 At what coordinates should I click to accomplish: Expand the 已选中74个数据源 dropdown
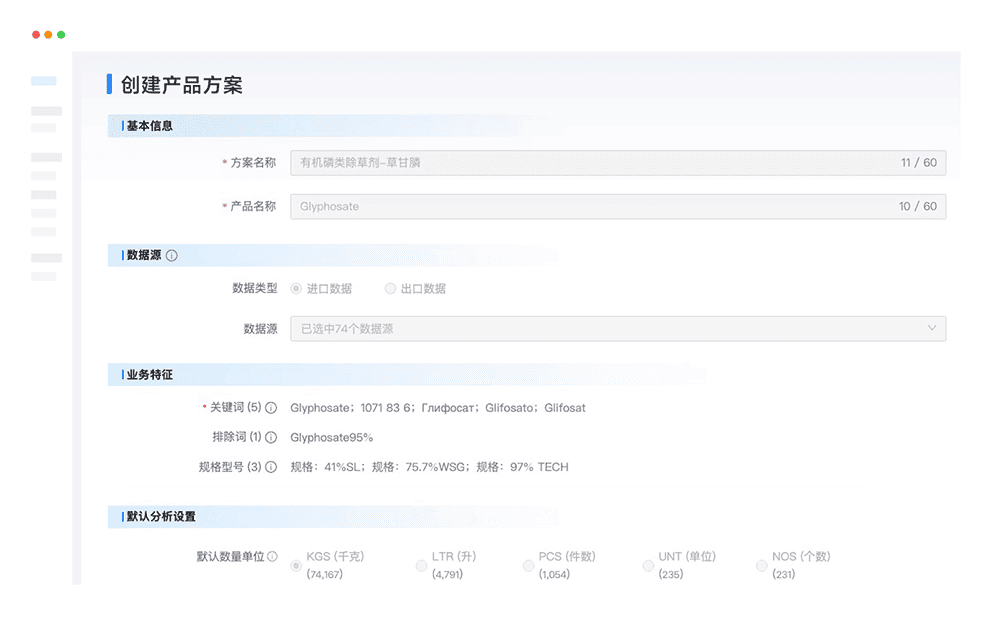coord(617,328)
